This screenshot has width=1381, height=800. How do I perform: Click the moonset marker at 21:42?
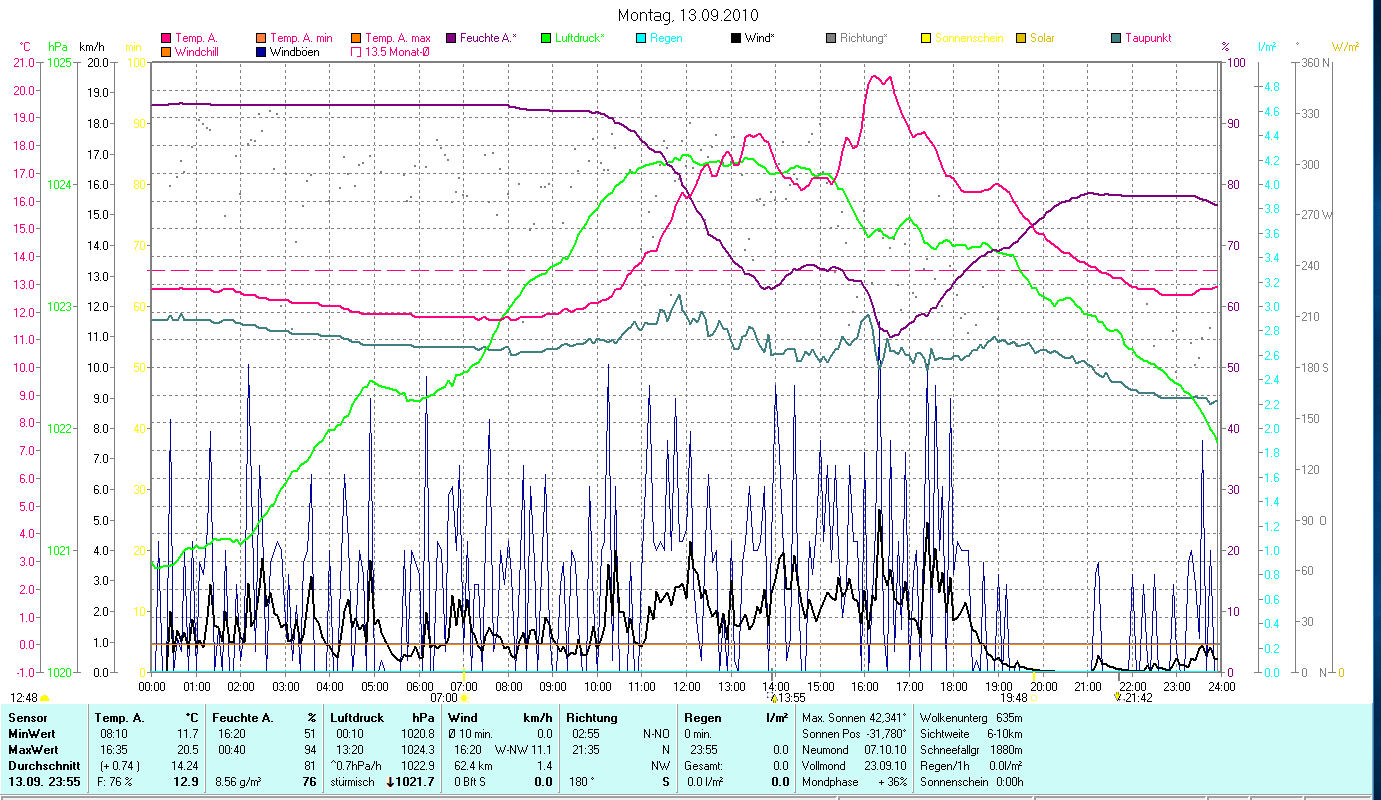1117,697
